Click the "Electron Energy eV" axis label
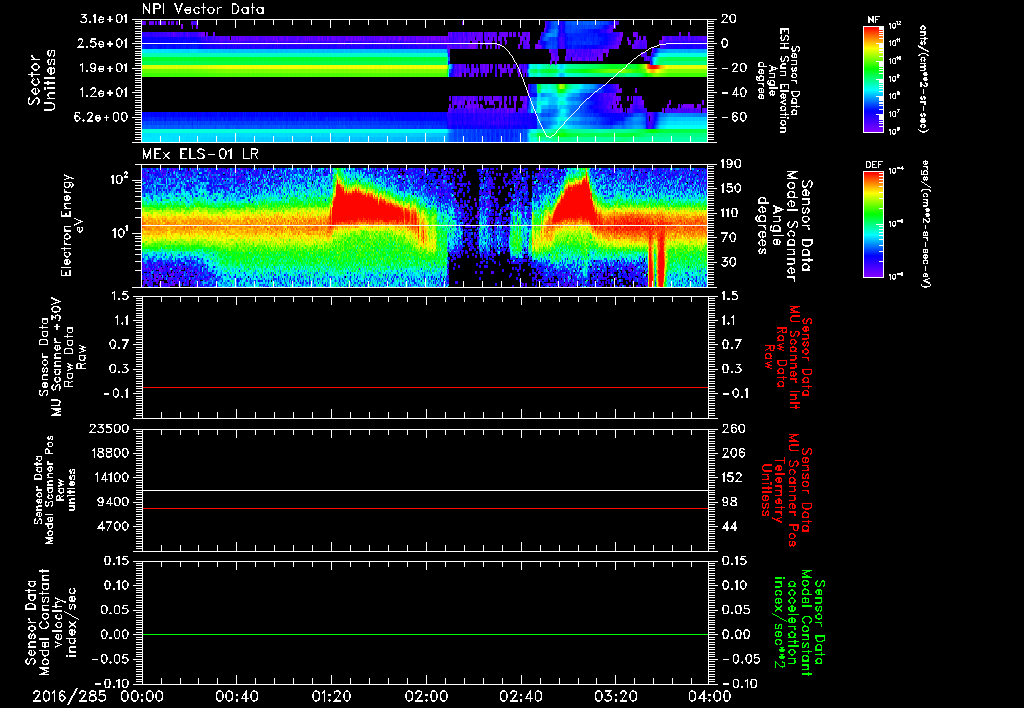1024x708 pixels. tap(72, 226)
